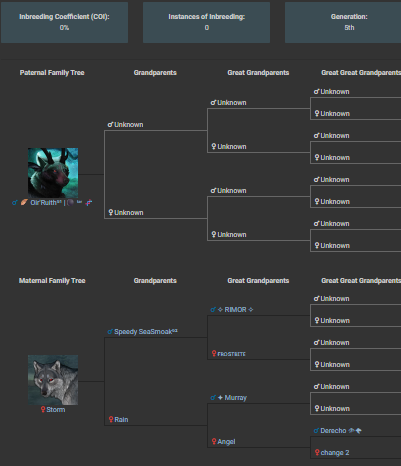Click the male Unknown paternal grandparent entry
Viewport: 401px width, 466px height.
(125, 125)
